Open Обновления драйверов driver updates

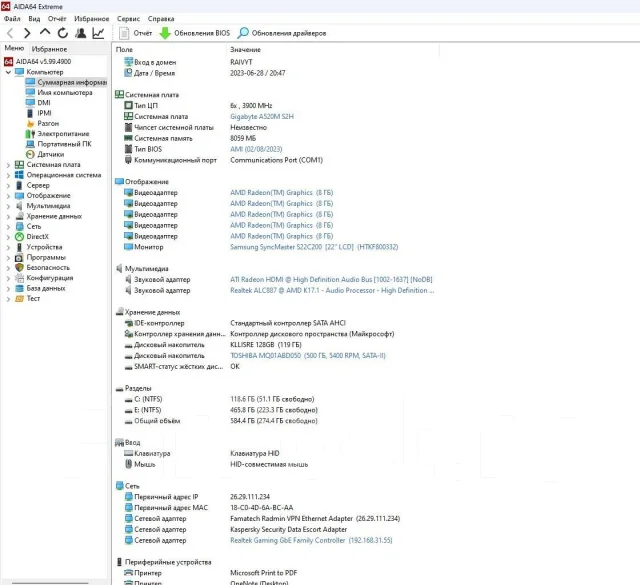[282, 33]
